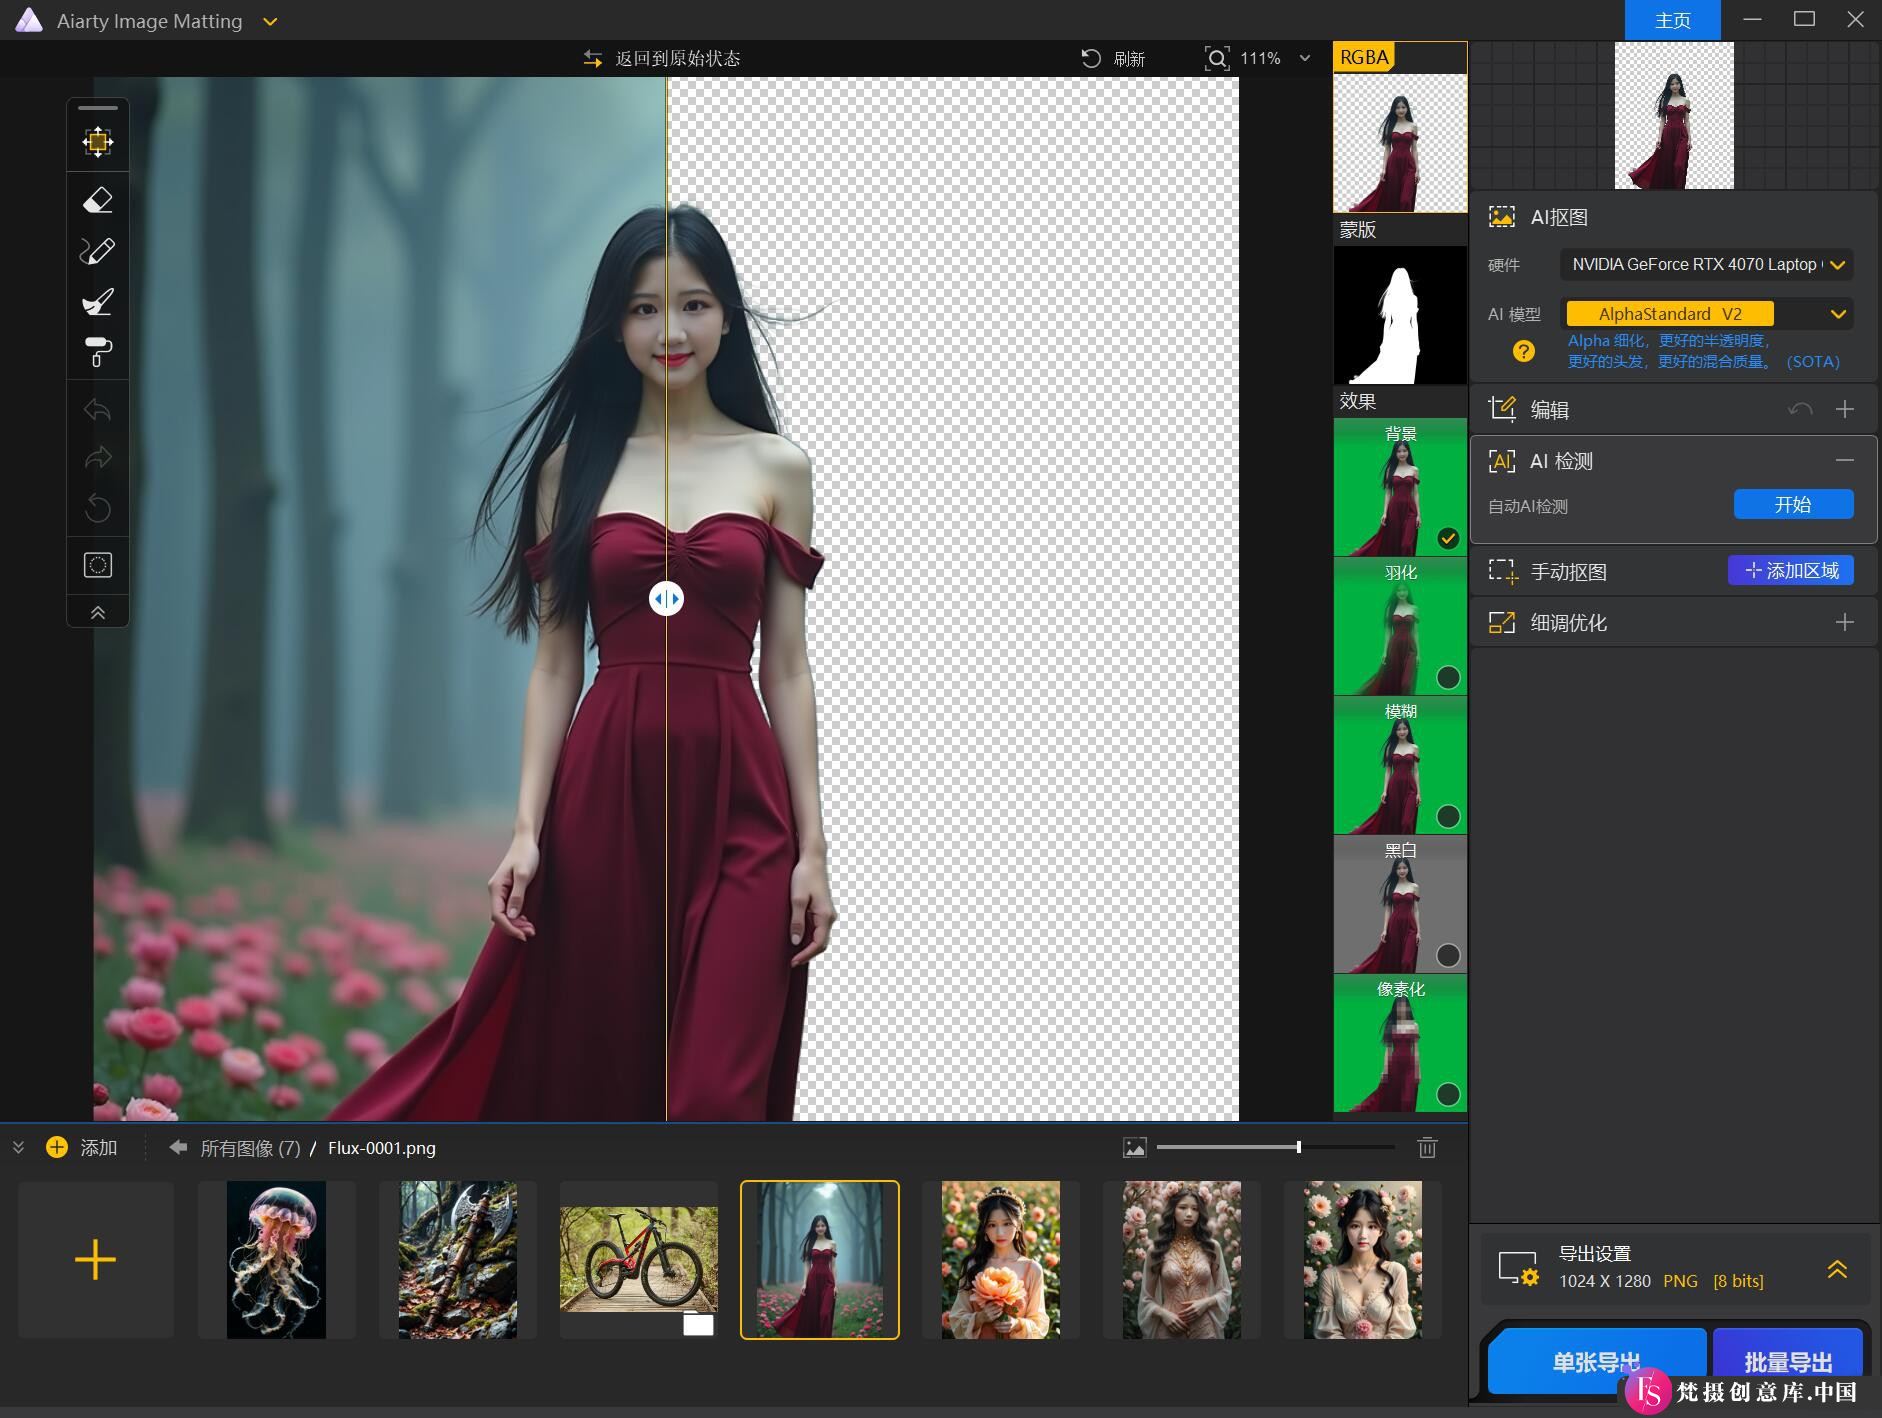This screenshot has width=1882, height=1418.
Task: Select the woman holding orange flower thumbnail
Action: (x=1001, y=1260)
